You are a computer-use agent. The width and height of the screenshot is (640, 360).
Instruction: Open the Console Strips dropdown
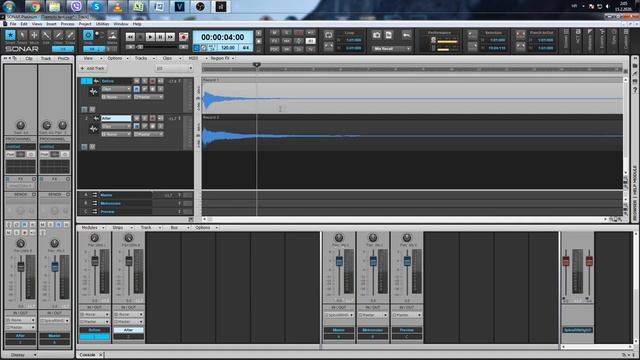click(x=121, y=228)
